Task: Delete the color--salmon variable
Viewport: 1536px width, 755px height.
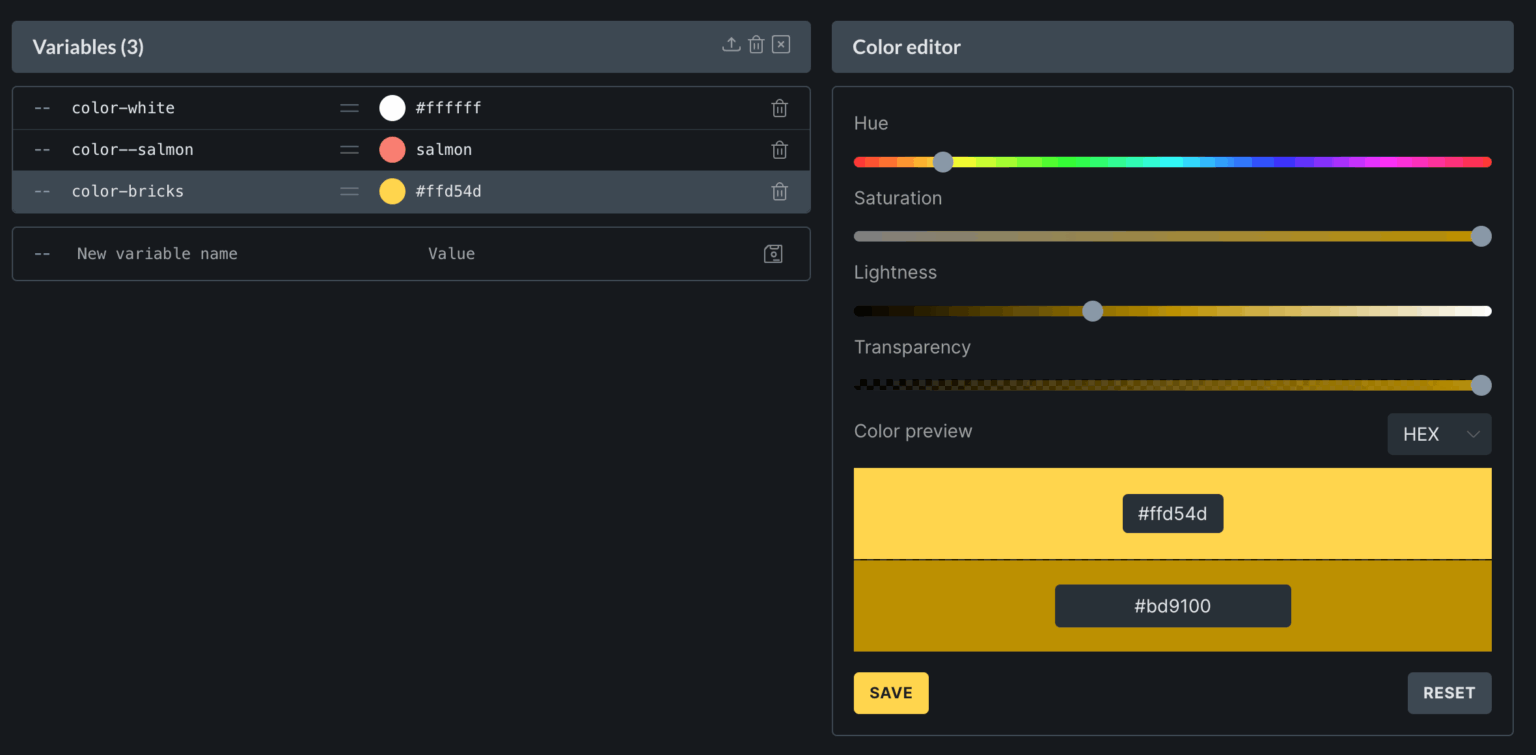Action: tap(779, 149)
